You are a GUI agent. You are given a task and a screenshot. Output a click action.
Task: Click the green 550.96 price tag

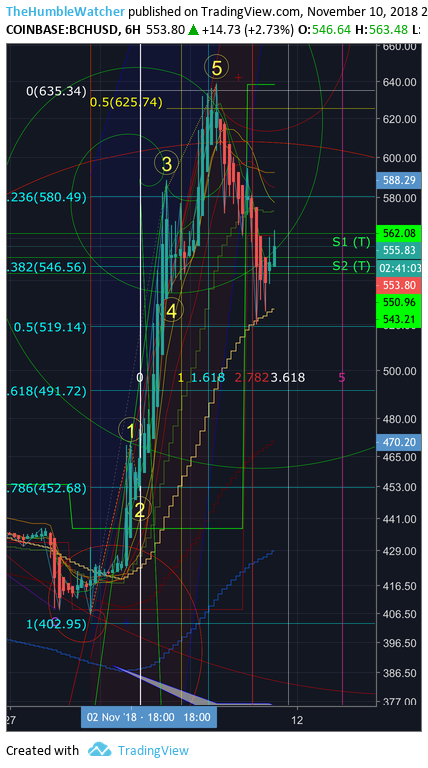(399, 302)
